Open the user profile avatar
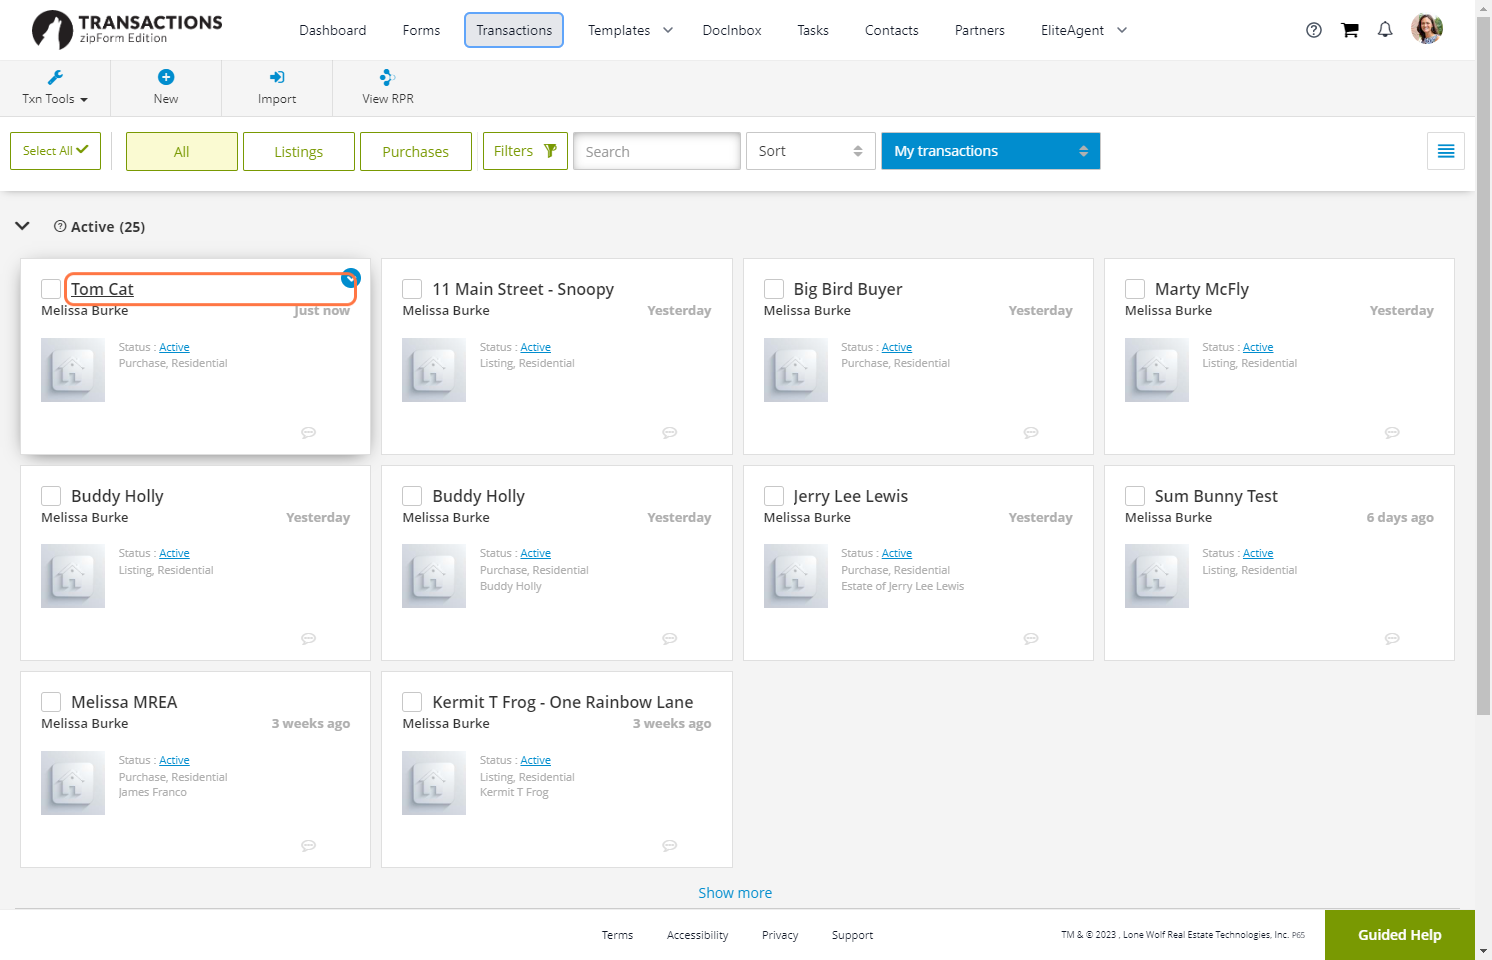The width and height of the screenshot is (1492, 960). pyautogui.click(x=1427, y=29)
